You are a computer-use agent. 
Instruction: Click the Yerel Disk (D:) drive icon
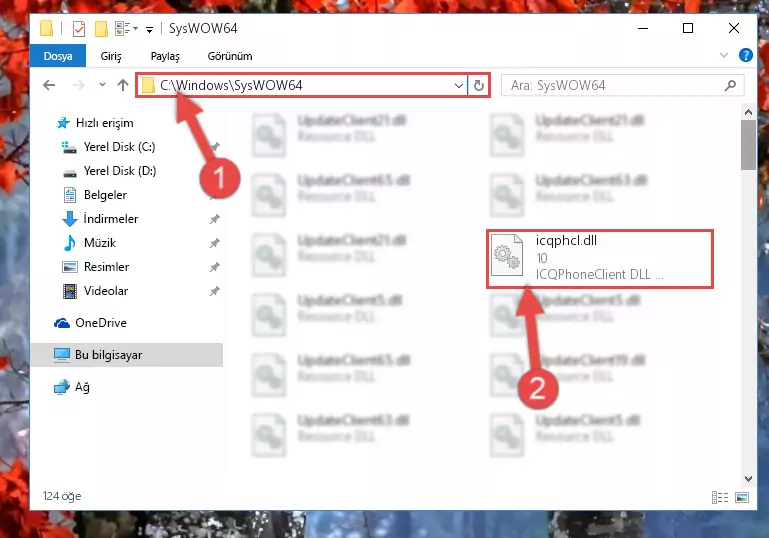coord(70,172)
